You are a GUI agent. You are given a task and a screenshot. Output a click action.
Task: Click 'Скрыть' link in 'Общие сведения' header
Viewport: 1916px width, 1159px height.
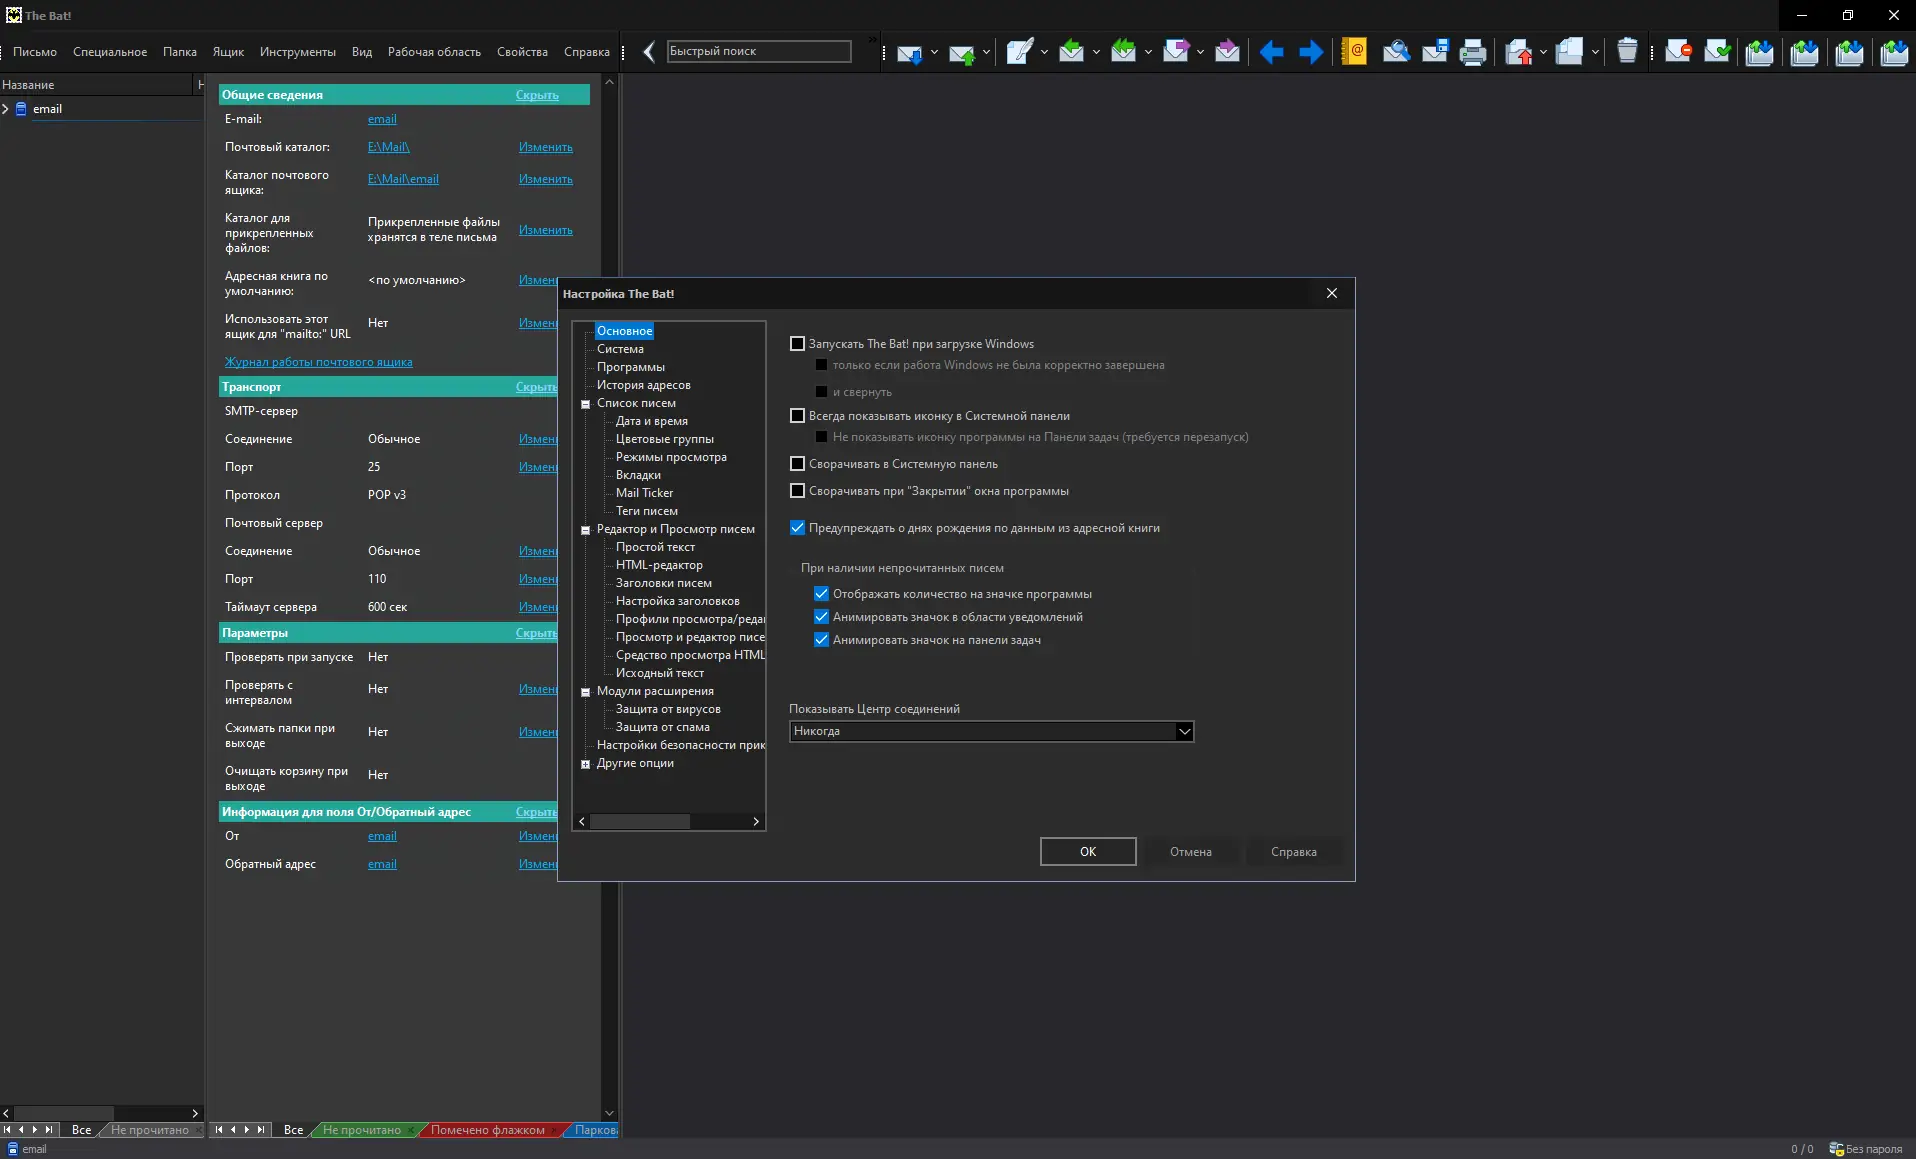[x=537, y=95]
